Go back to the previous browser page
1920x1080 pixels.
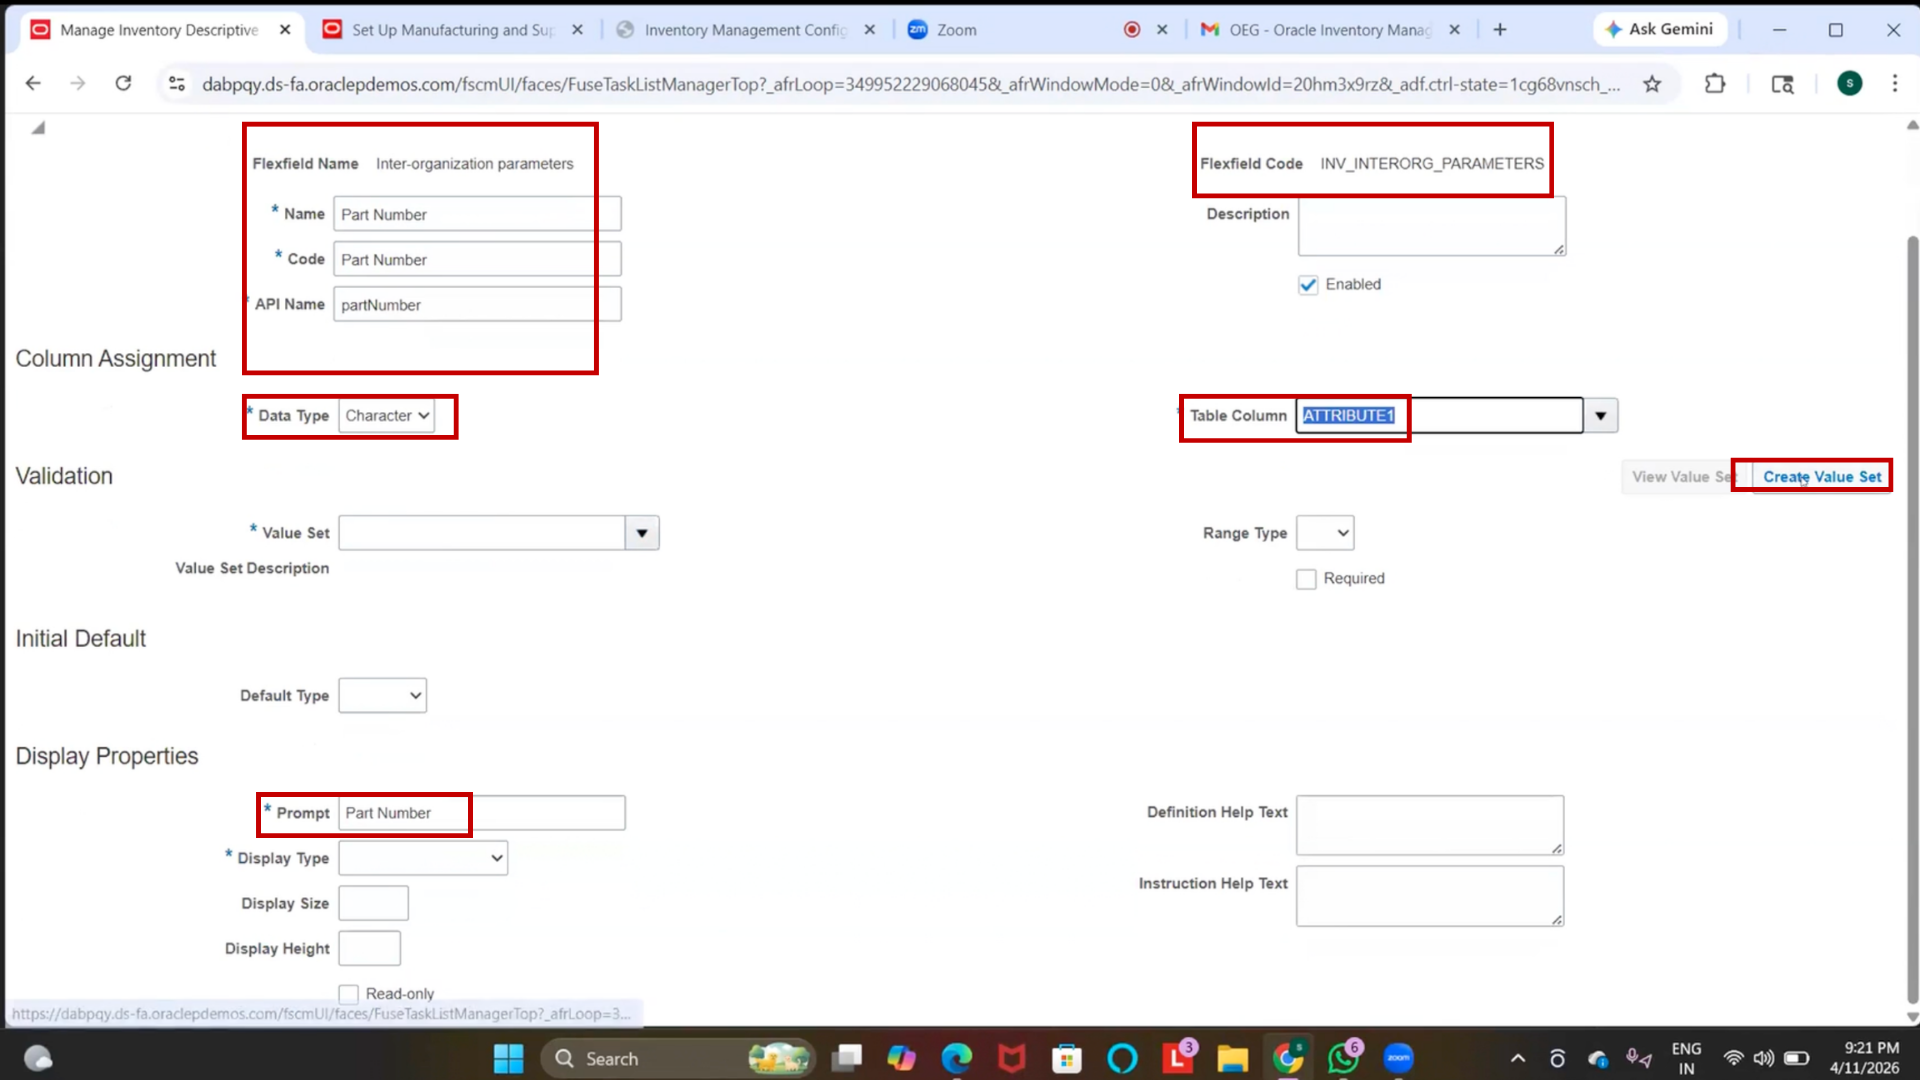coord(33,84)
